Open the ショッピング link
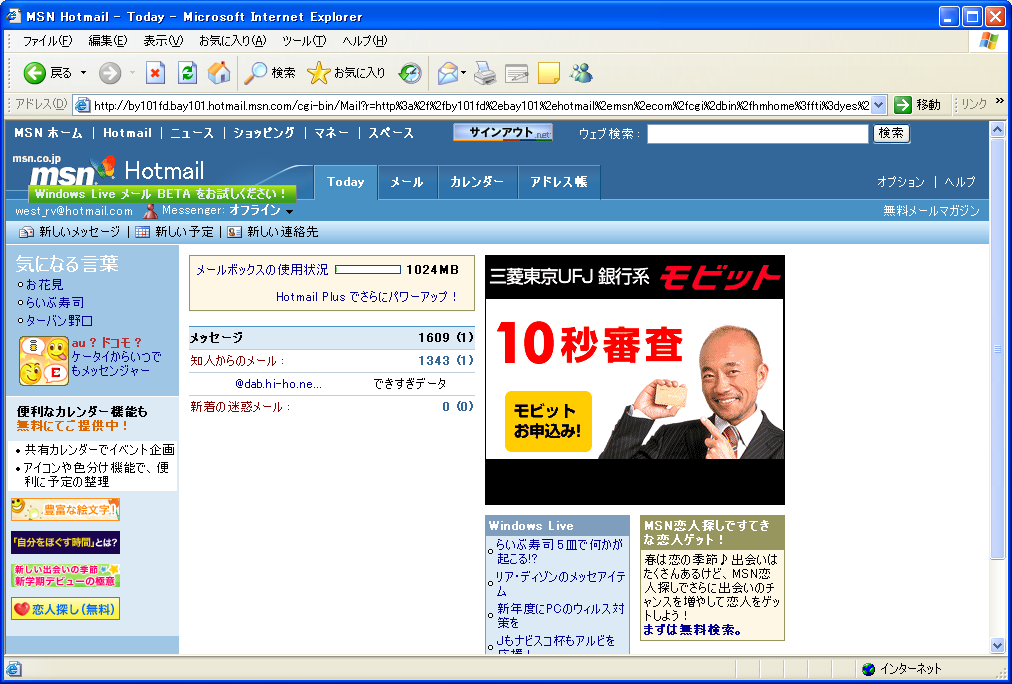1012x684 pixels. click(264, 133)
